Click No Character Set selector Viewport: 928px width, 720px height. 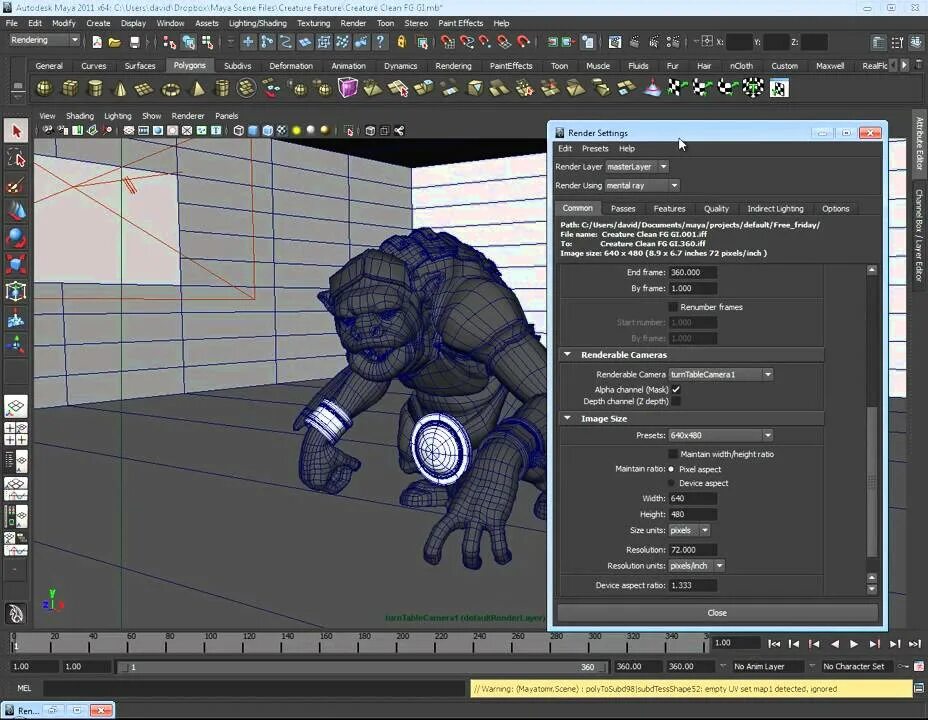click(x=858, y=666)
